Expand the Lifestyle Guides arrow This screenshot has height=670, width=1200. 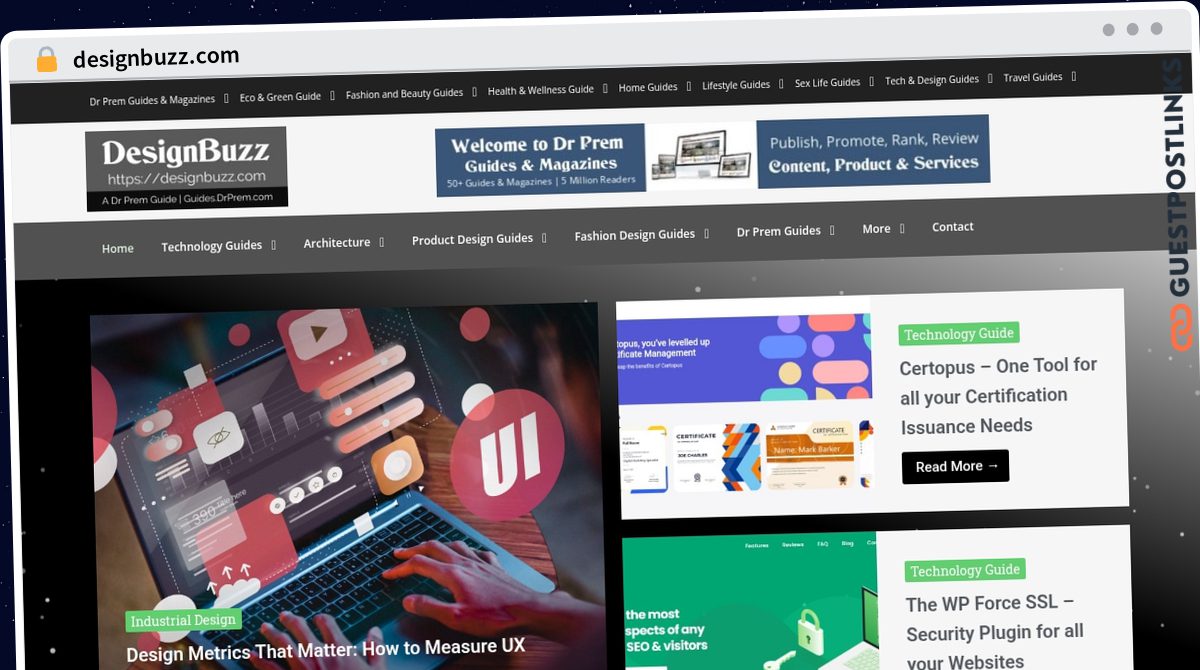[x=782, y=84]
